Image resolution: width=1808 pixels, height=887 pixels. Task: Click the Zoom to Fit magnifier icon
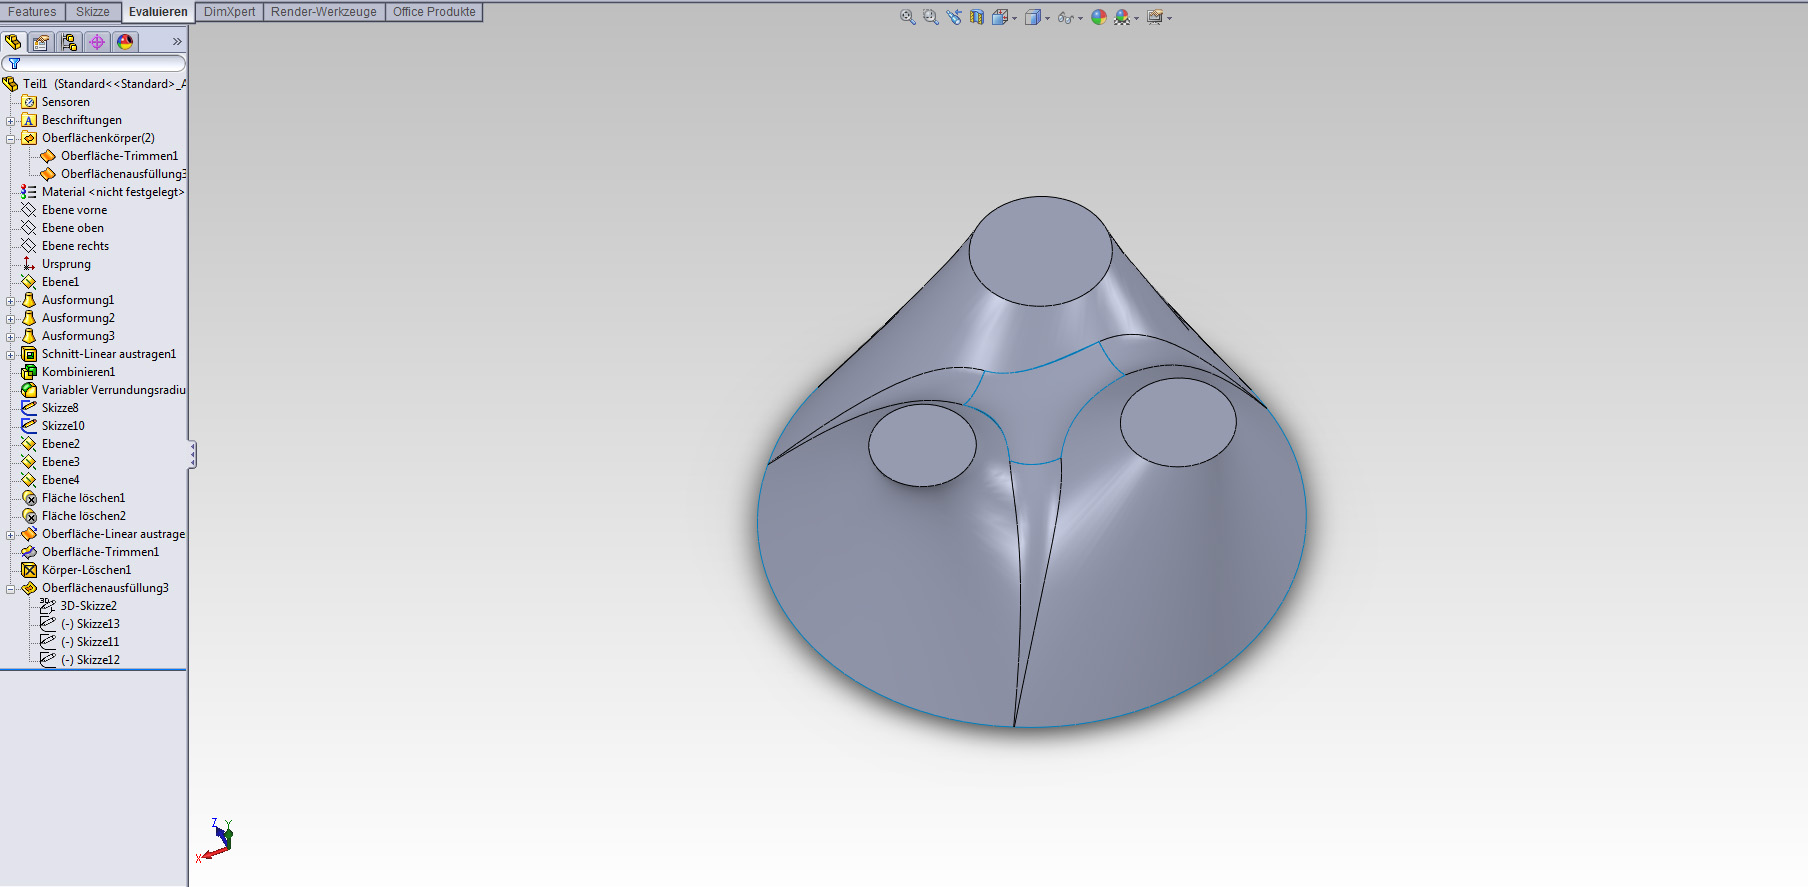pyautogui.click(x=907, y=17)
